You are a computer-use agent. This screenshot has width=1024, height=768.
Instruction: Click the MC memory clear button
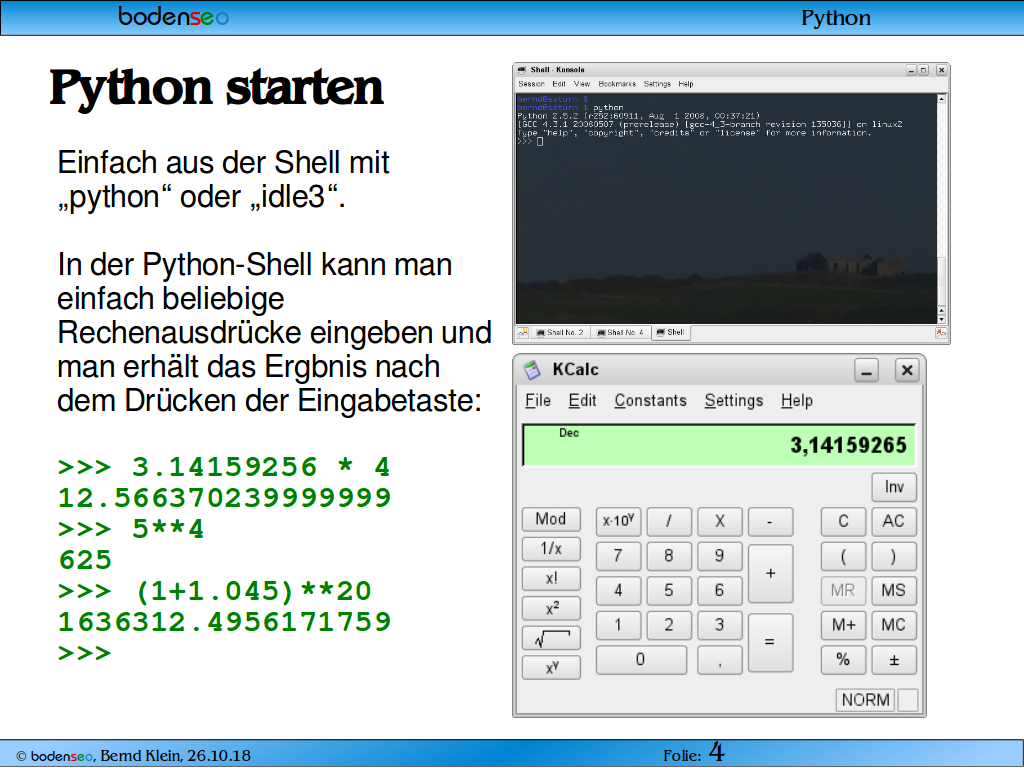[894, 625]
